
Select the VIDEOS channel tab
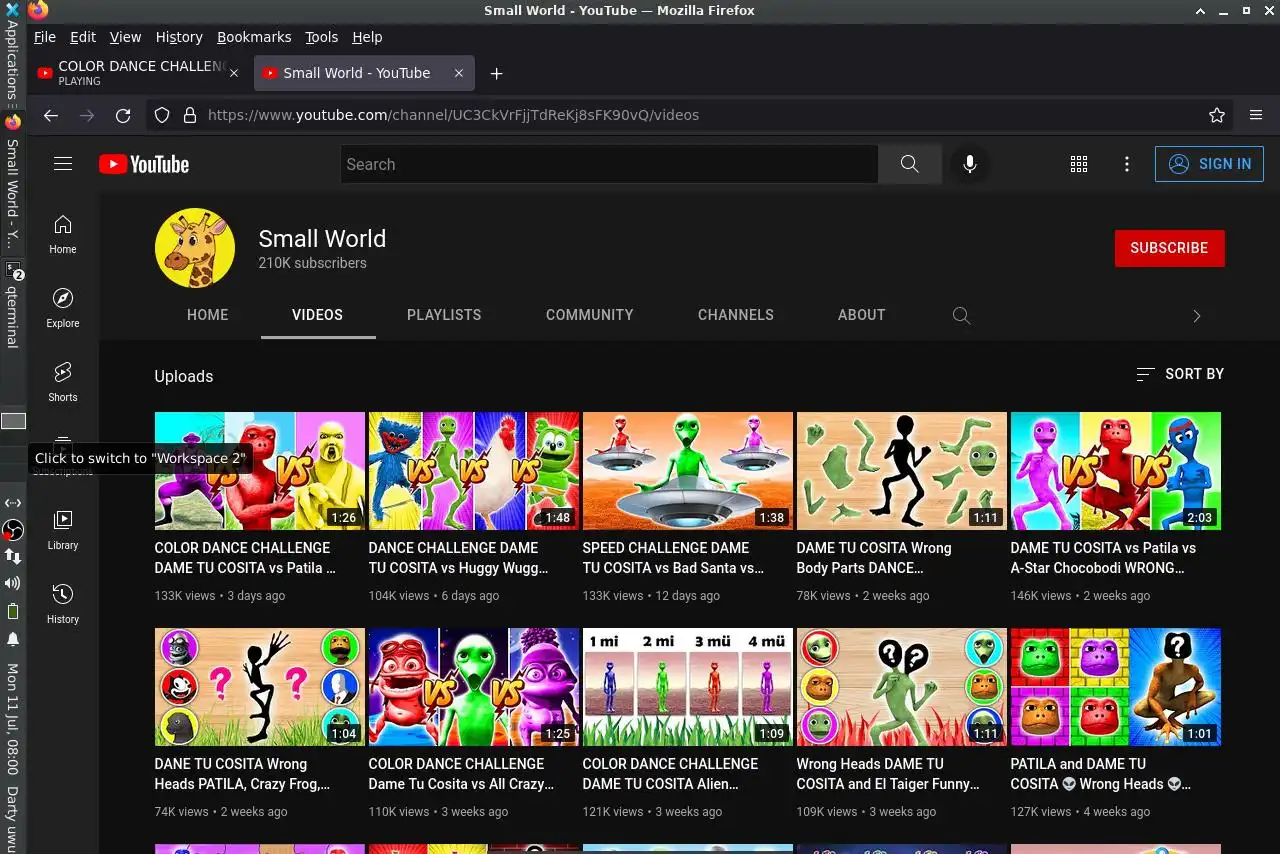click(318, 315)
